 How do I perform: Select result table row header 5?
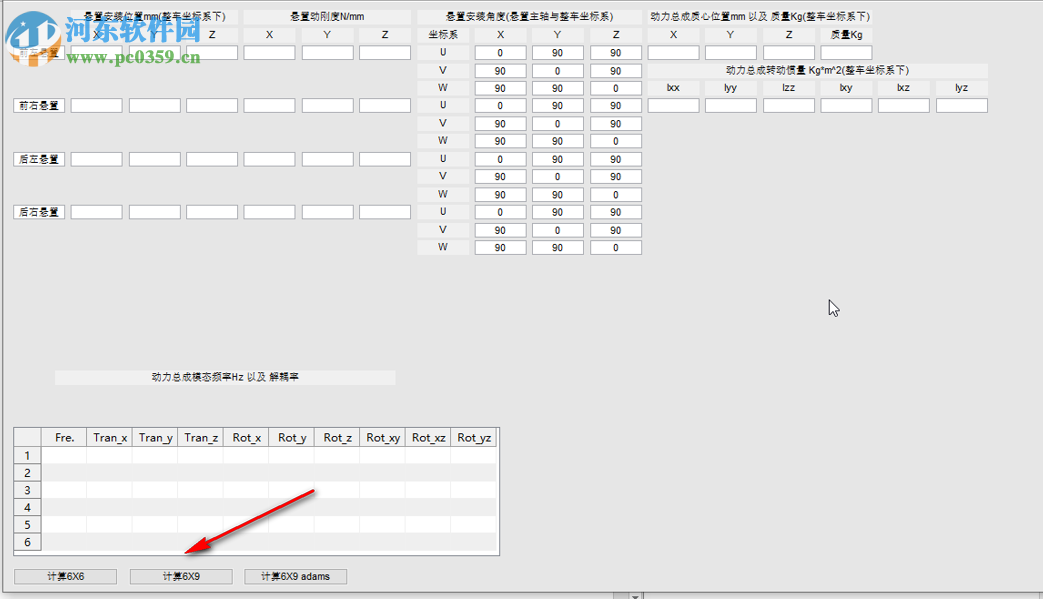point(27,524)
